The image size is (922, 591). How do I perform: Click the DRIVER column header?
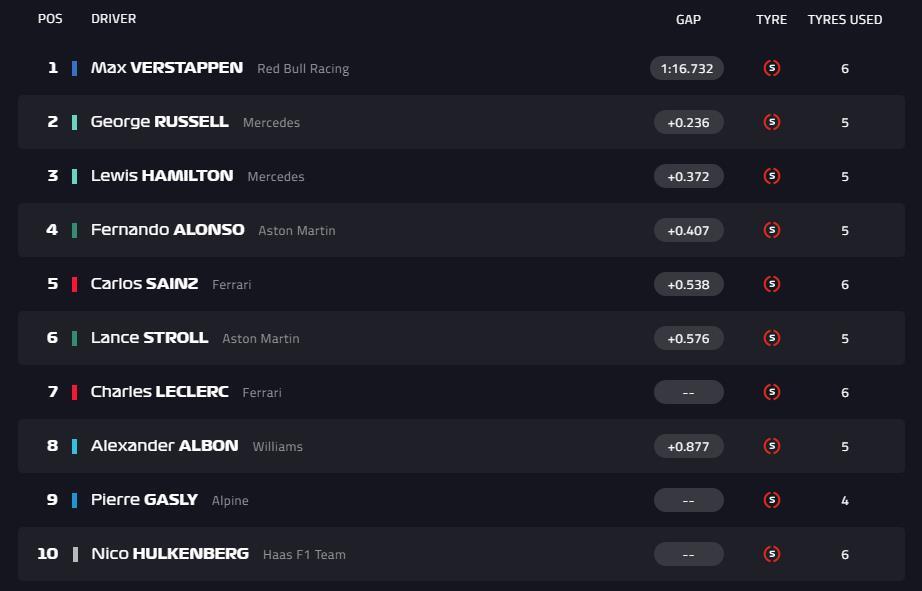click(x=113, y=19)
